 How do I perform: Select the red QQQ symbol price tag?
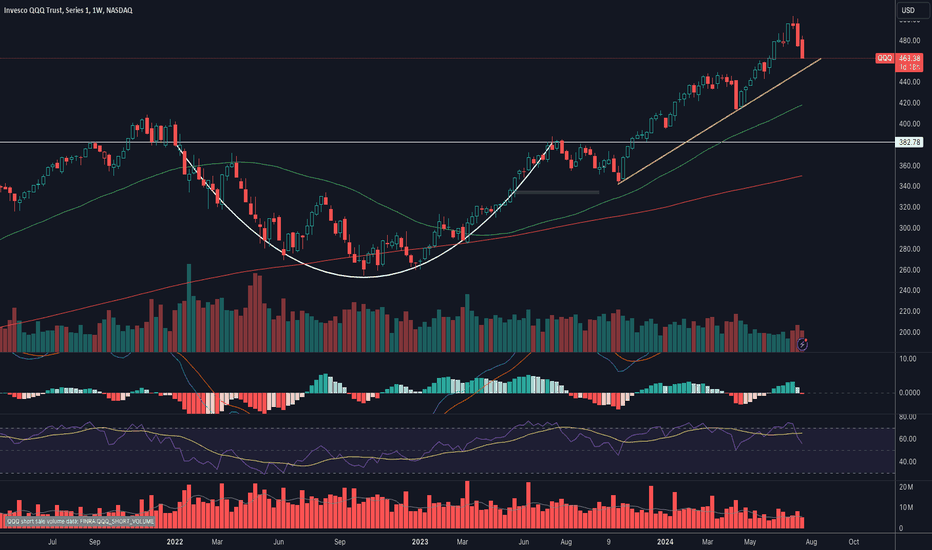pyautogui.click(x=885, y=58)
